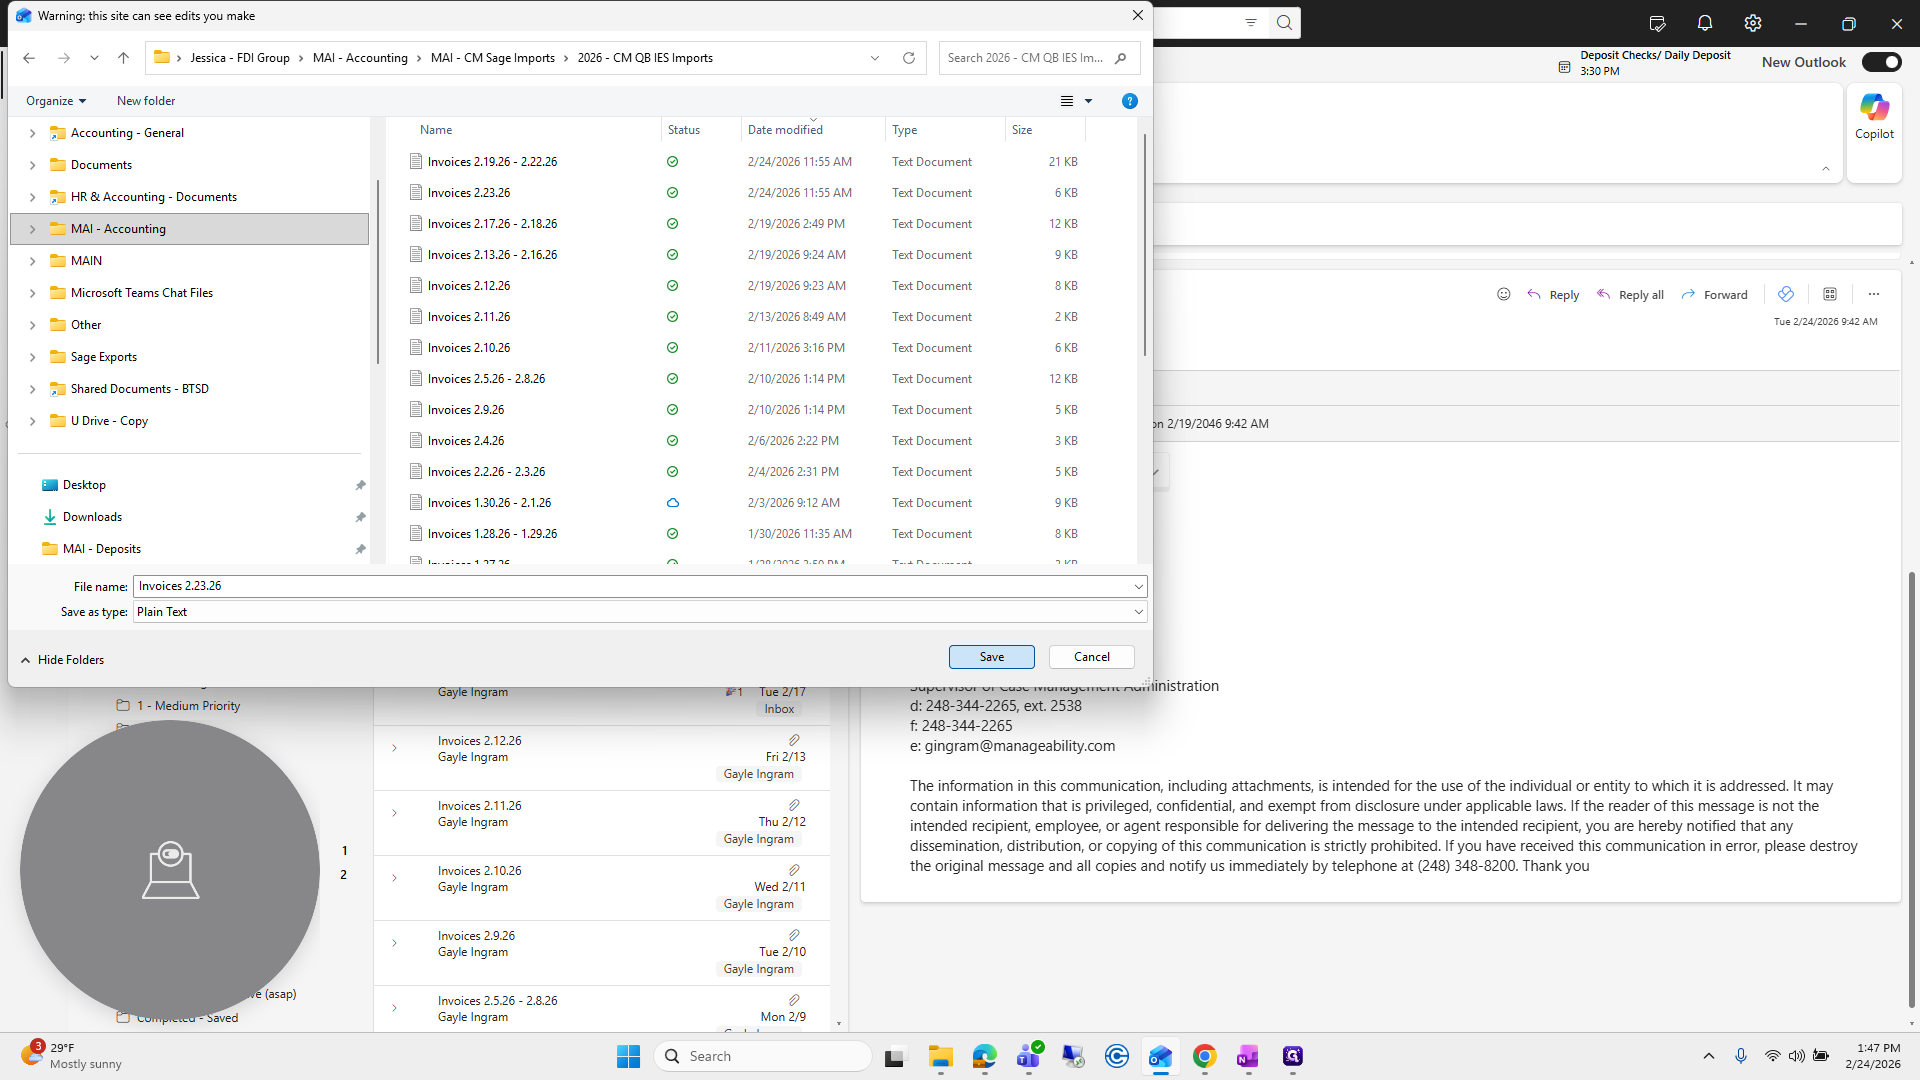Viewport: 1920px width, 1080px height.
Task: Click the Forward email icon
Action: [1688, 294]
